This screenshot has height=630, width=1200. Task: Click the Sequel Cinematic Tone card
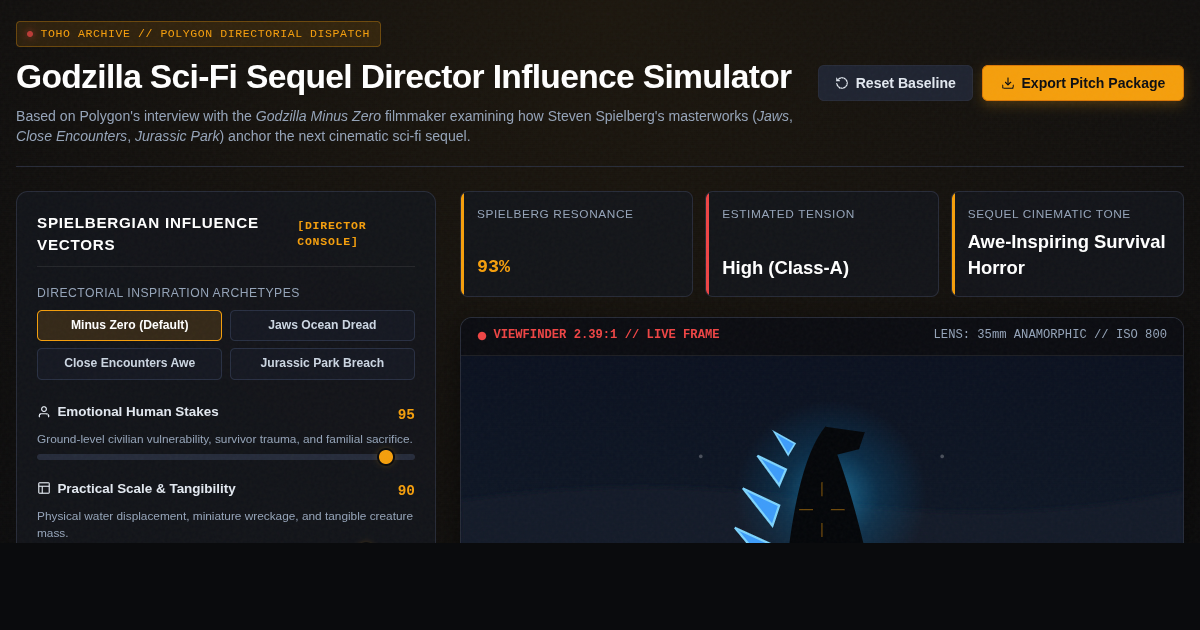point(1067,244)
